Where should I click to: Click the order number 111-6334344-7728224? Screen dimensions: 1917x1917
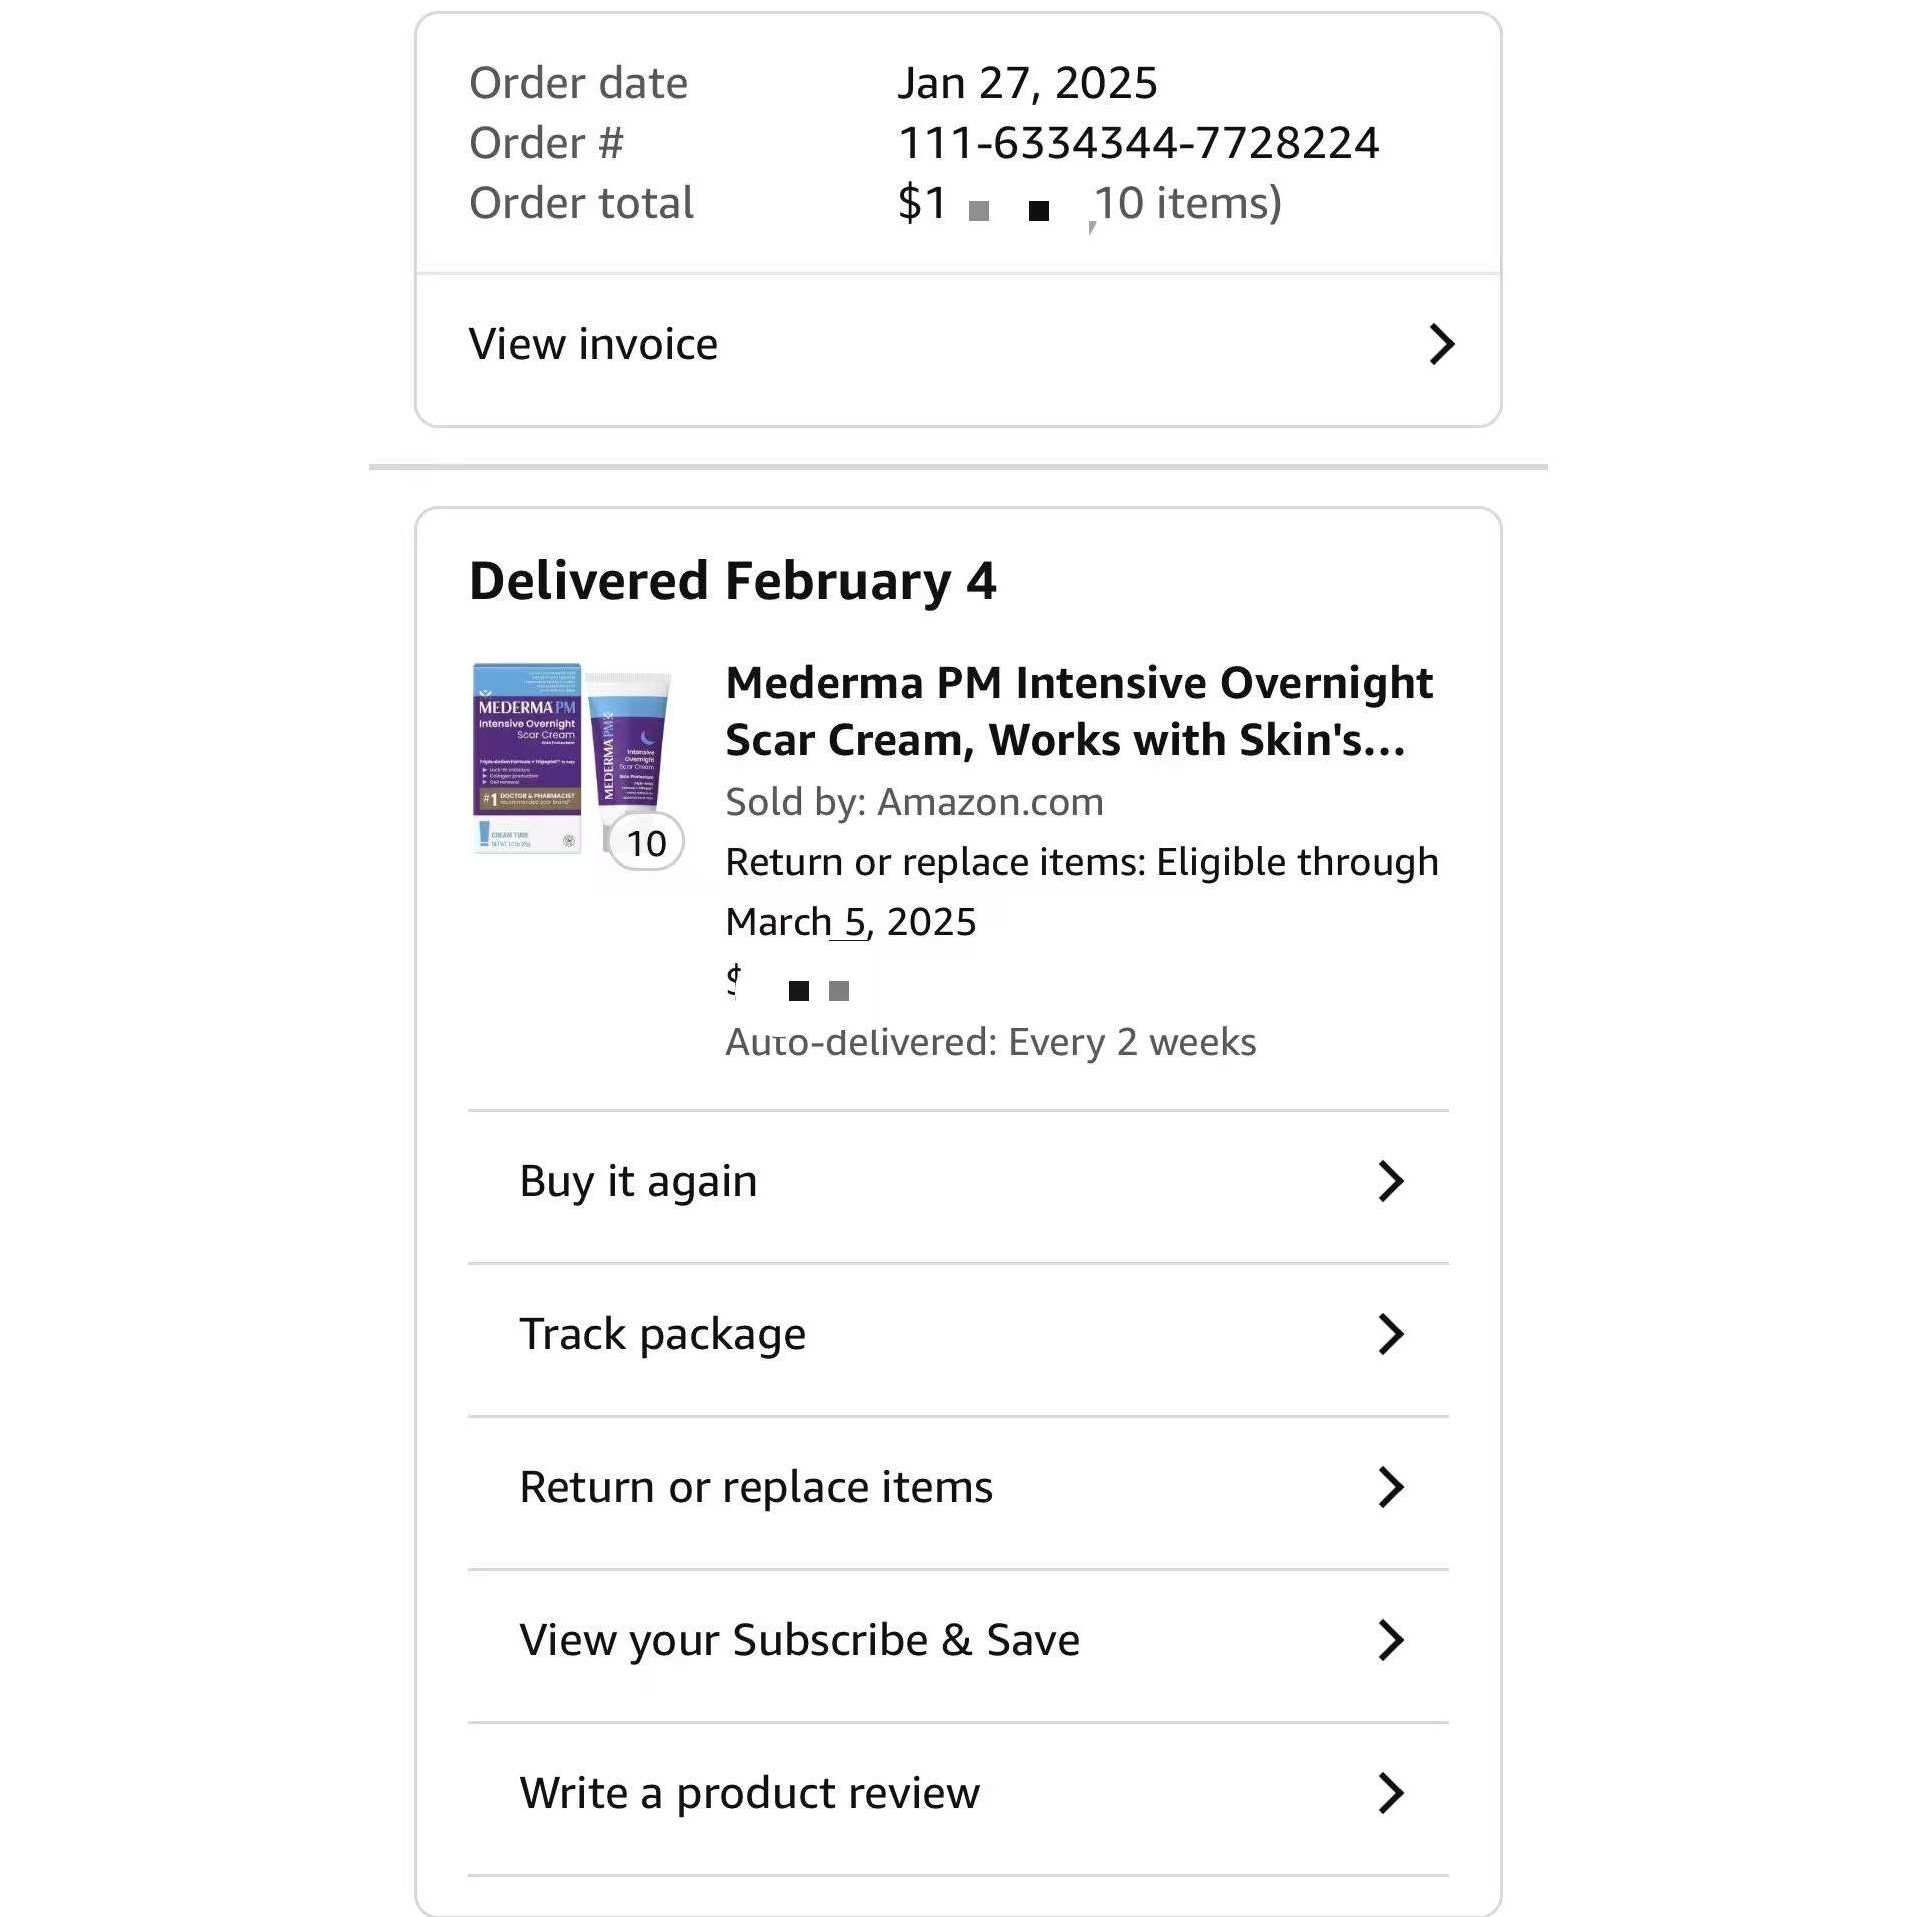(x=1138, y=143)
